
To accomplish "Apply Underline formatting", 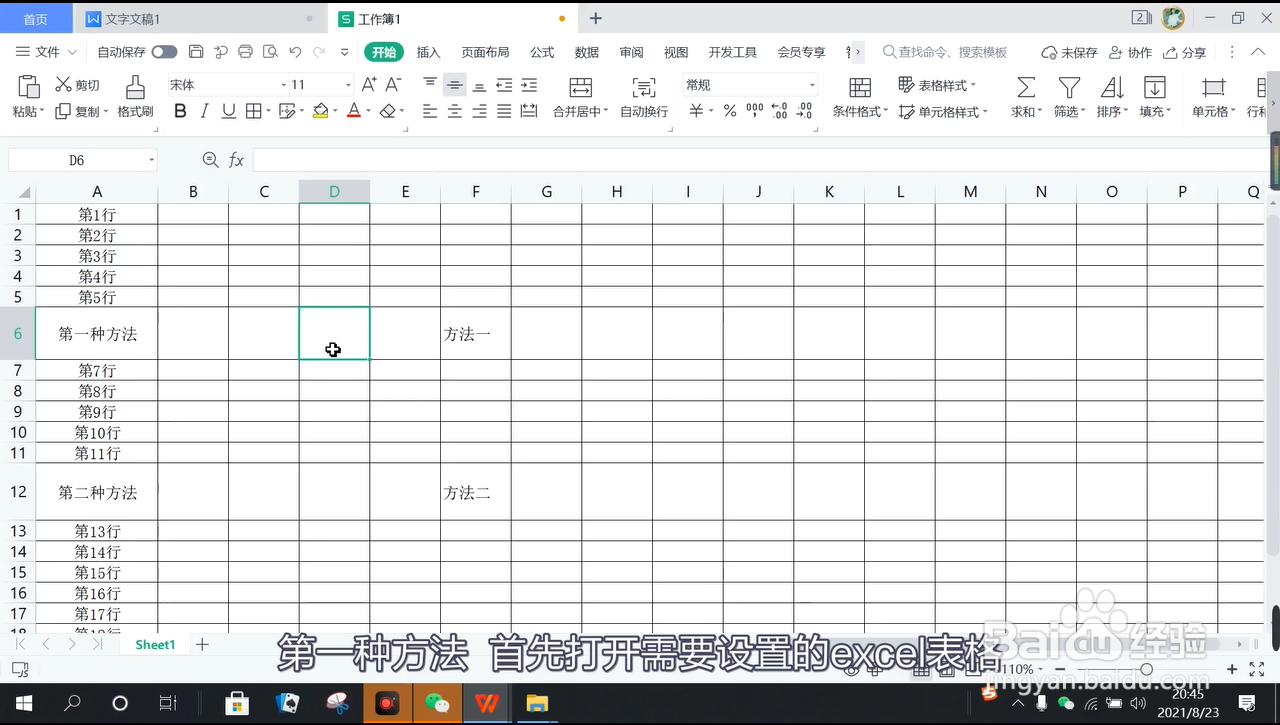I will click(x=229, y=111).
